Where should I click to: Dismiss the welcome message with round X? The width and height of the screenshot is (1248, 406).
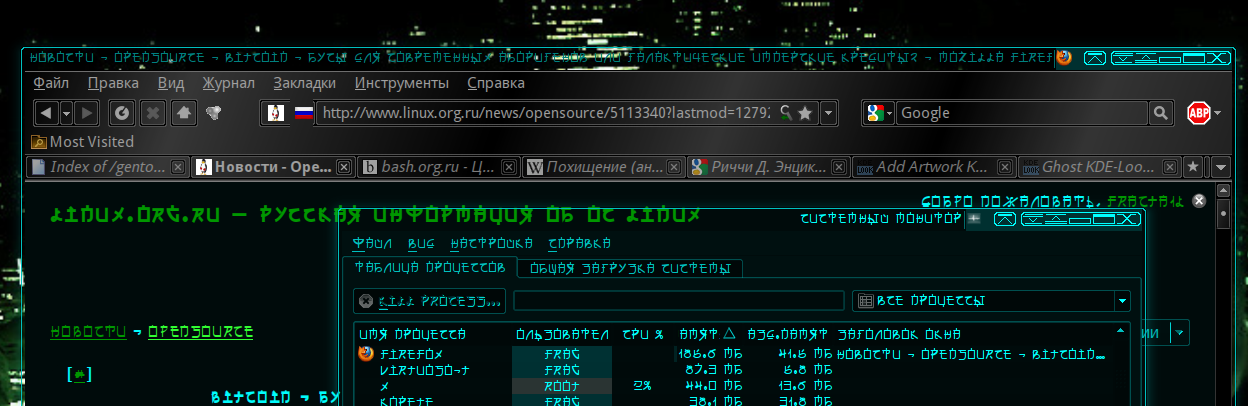tap(1199, 201)
